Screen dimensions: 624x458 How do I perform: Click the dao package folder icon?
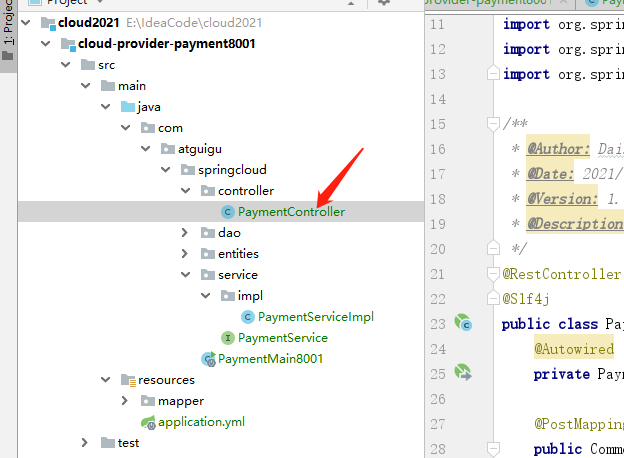[x=208, y=232]
